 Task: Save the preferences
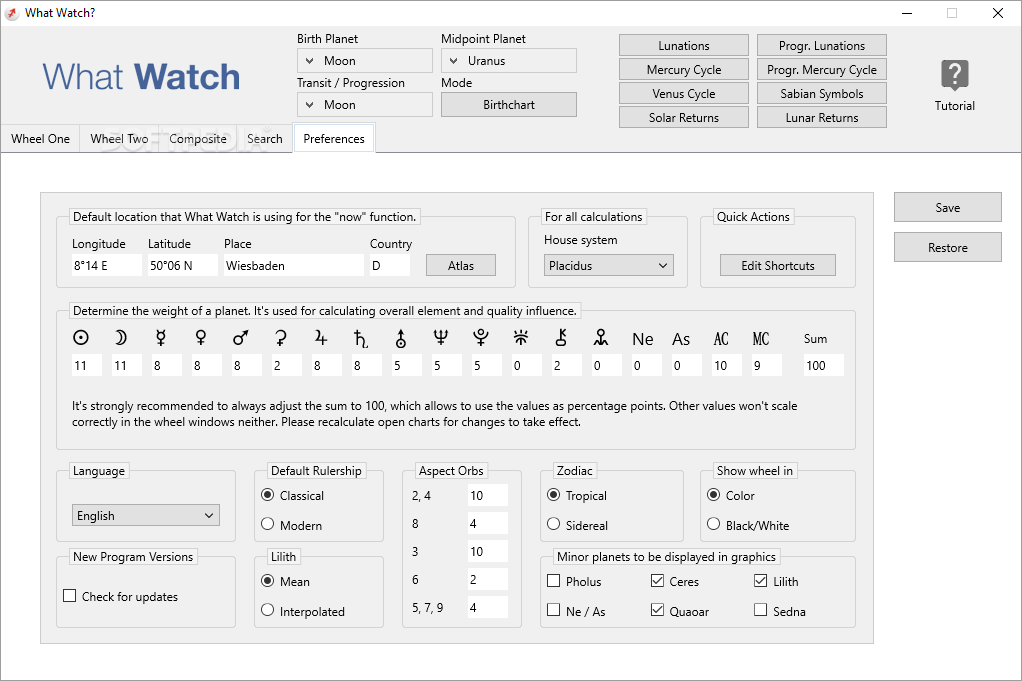point(948,207)
